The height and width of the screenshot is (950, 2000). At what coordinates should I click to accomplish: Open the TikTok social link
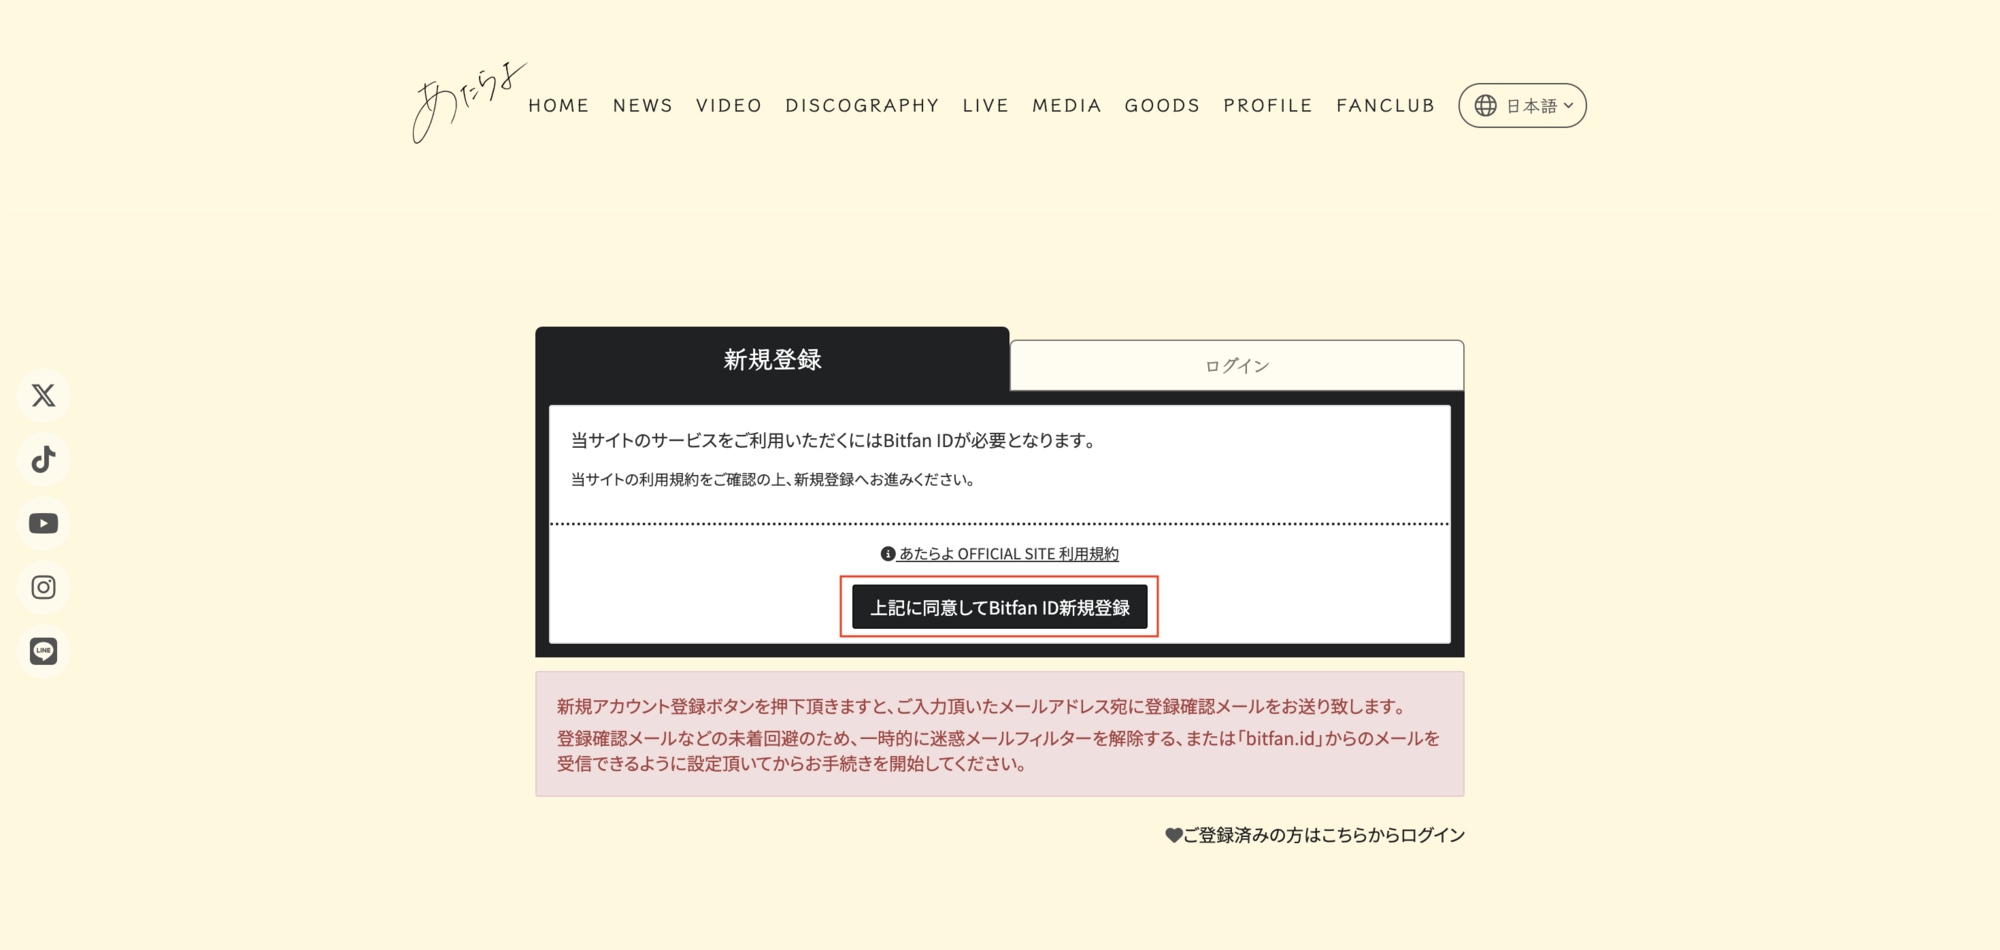(43, 460)
